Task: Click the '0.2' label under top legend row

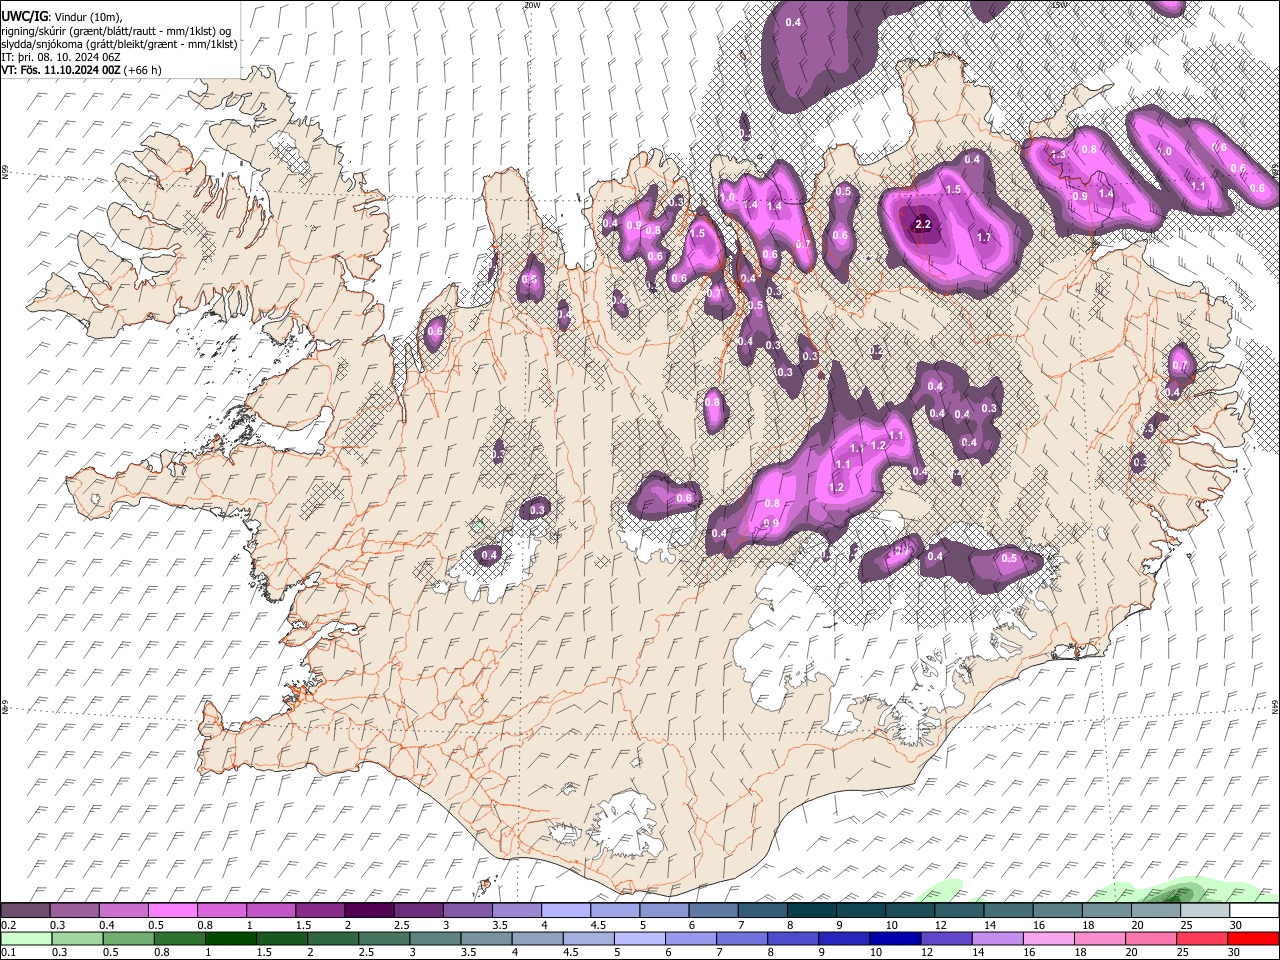Action: pos(8,925)
